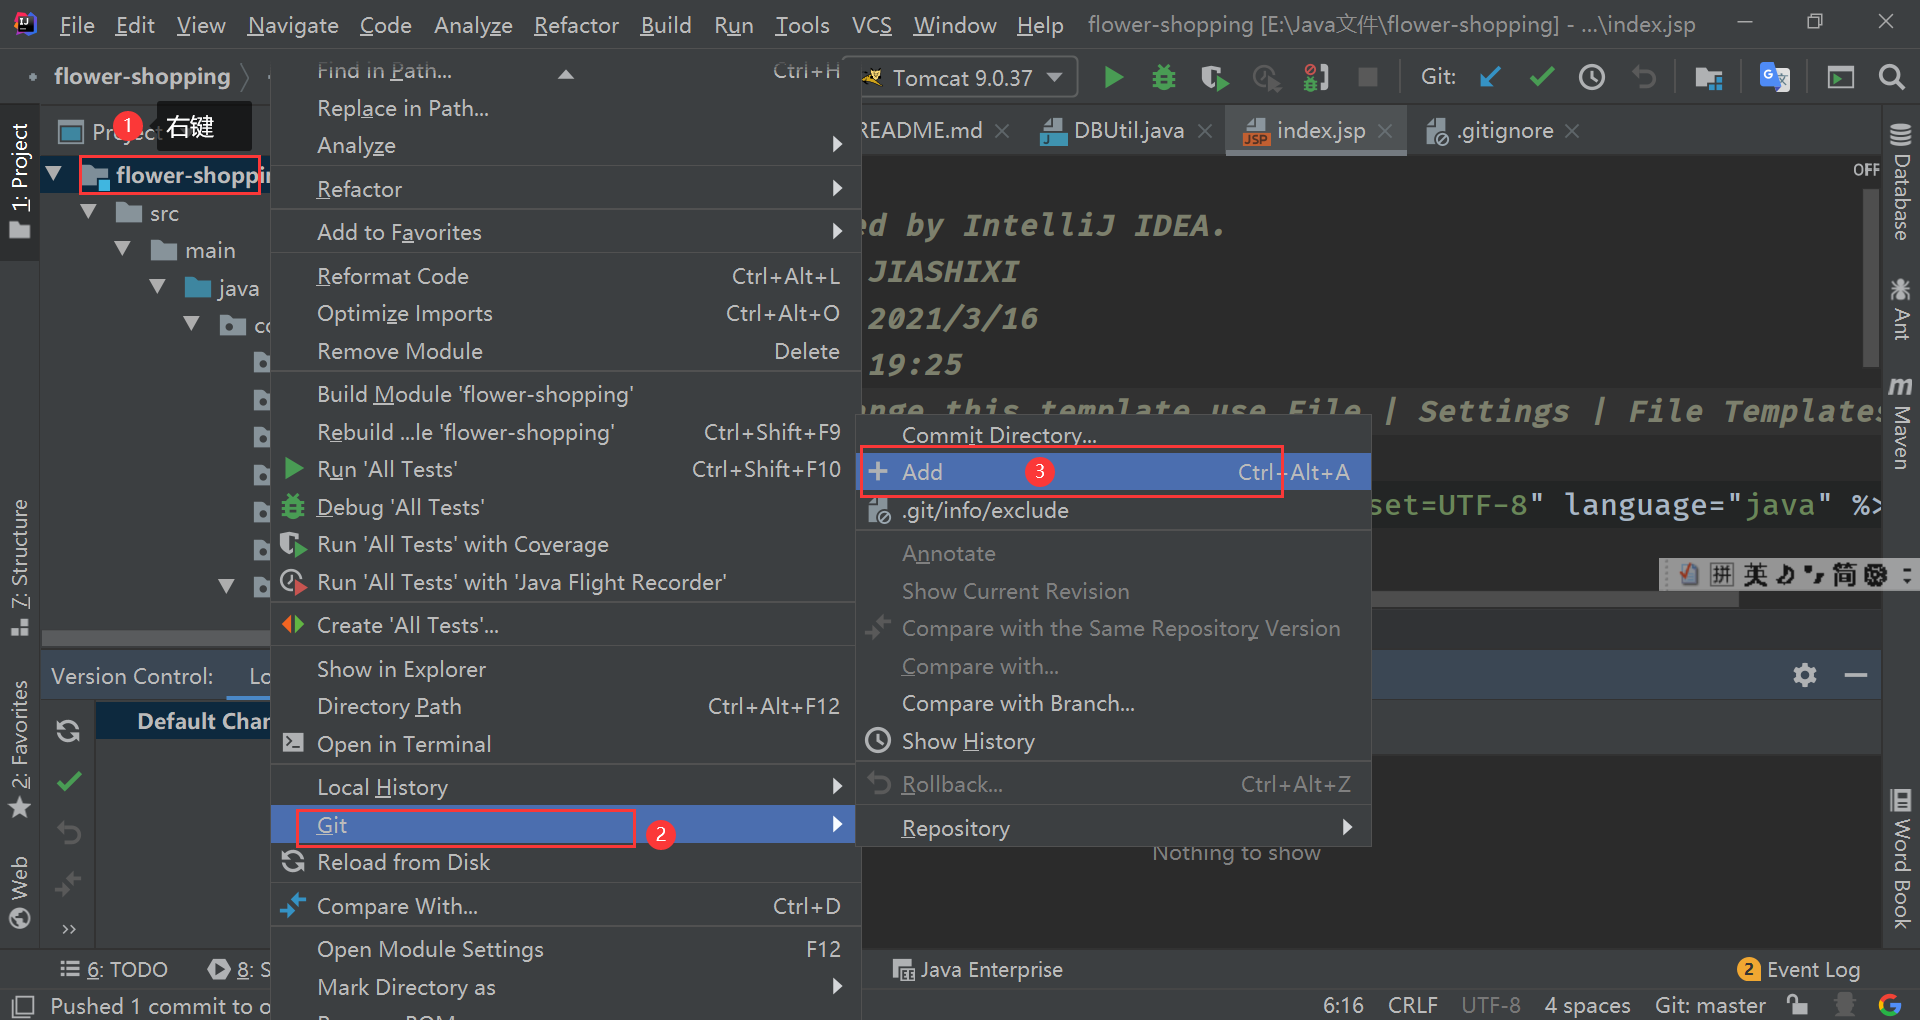This screenshot has width=1920, height=1020.
Task: Hide the Version Control panel with minus icon
Action: point(1856,675)
